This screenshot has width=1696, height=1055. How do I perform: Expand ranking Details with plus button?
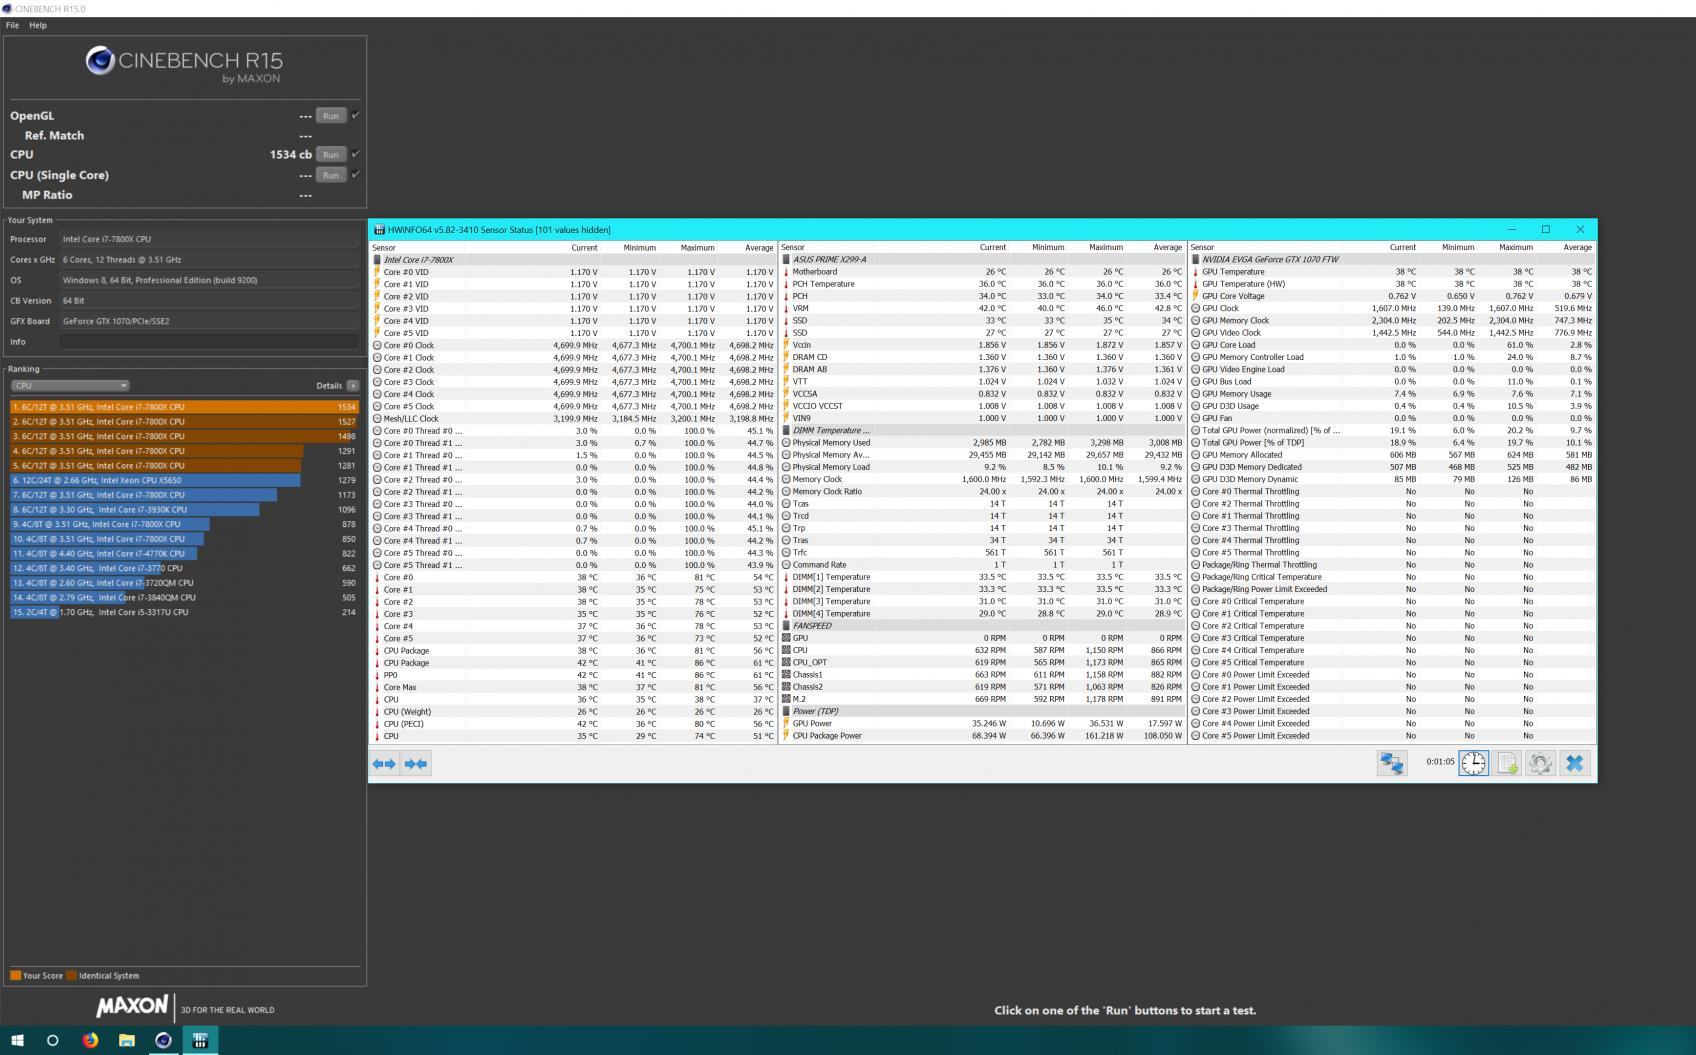[352, 386]
